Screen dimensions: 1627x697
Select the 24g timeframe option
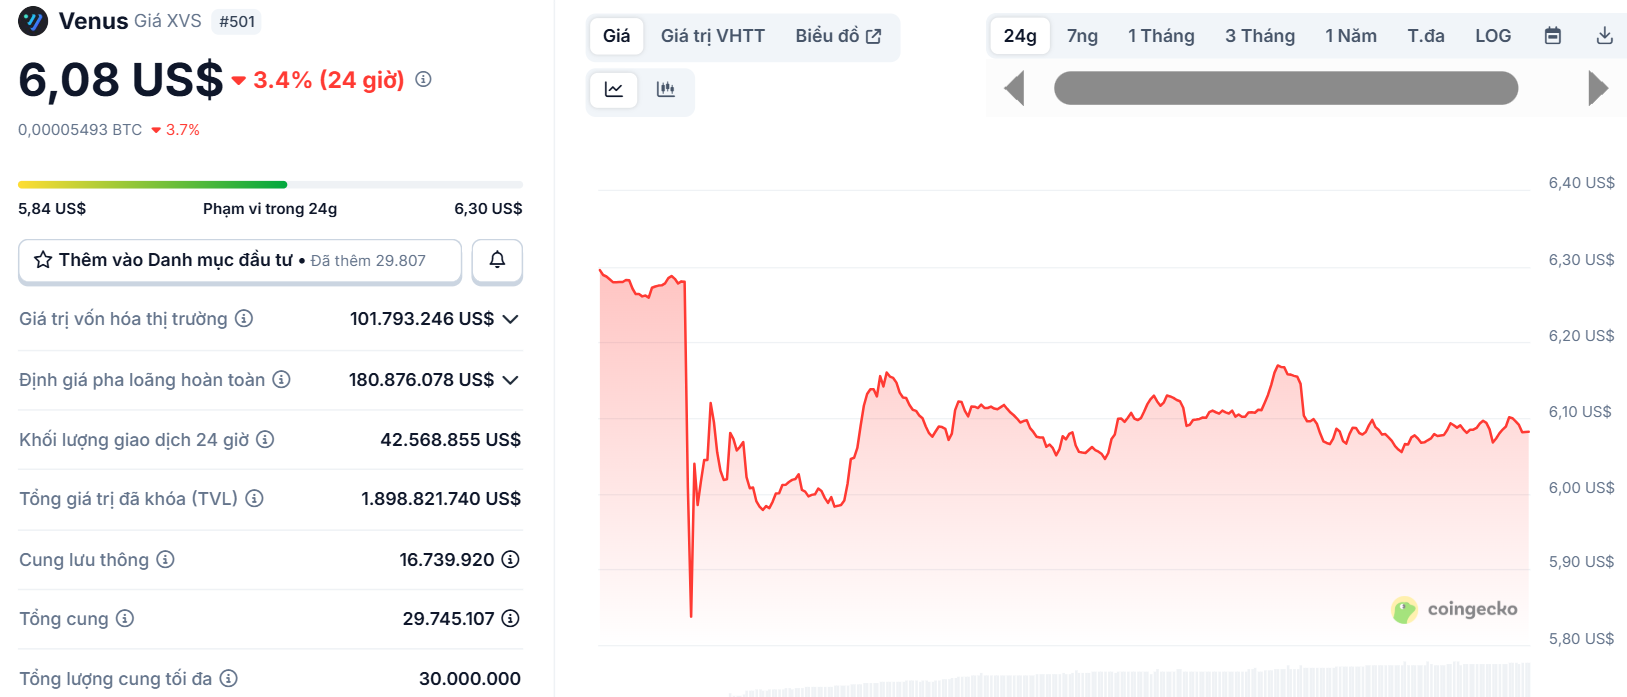point(1018,34)
